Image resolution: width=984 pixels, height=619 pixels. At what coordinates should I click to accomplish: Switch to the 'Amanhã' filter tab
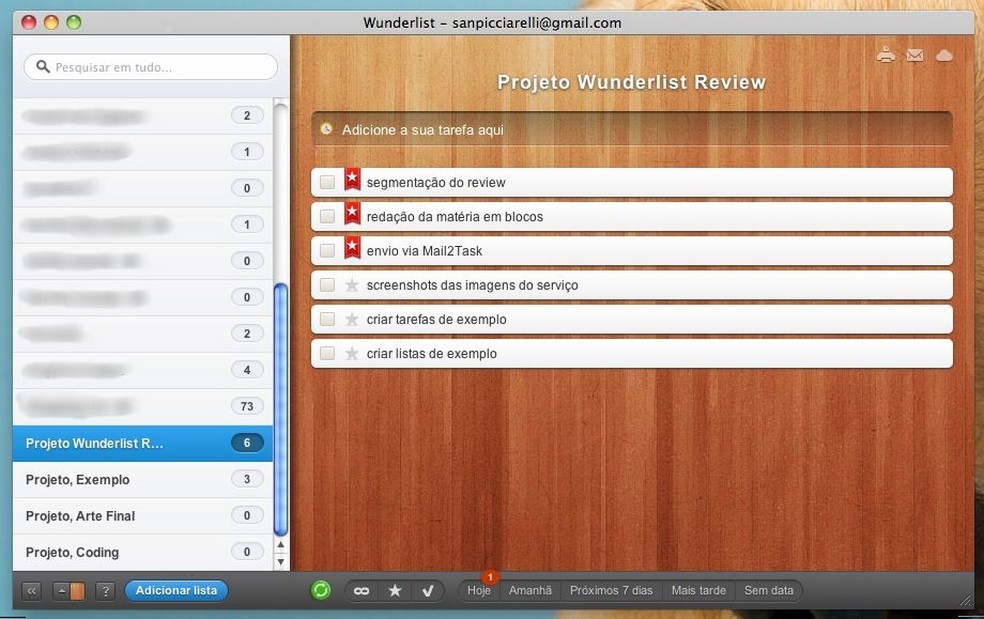click(531, 590)
